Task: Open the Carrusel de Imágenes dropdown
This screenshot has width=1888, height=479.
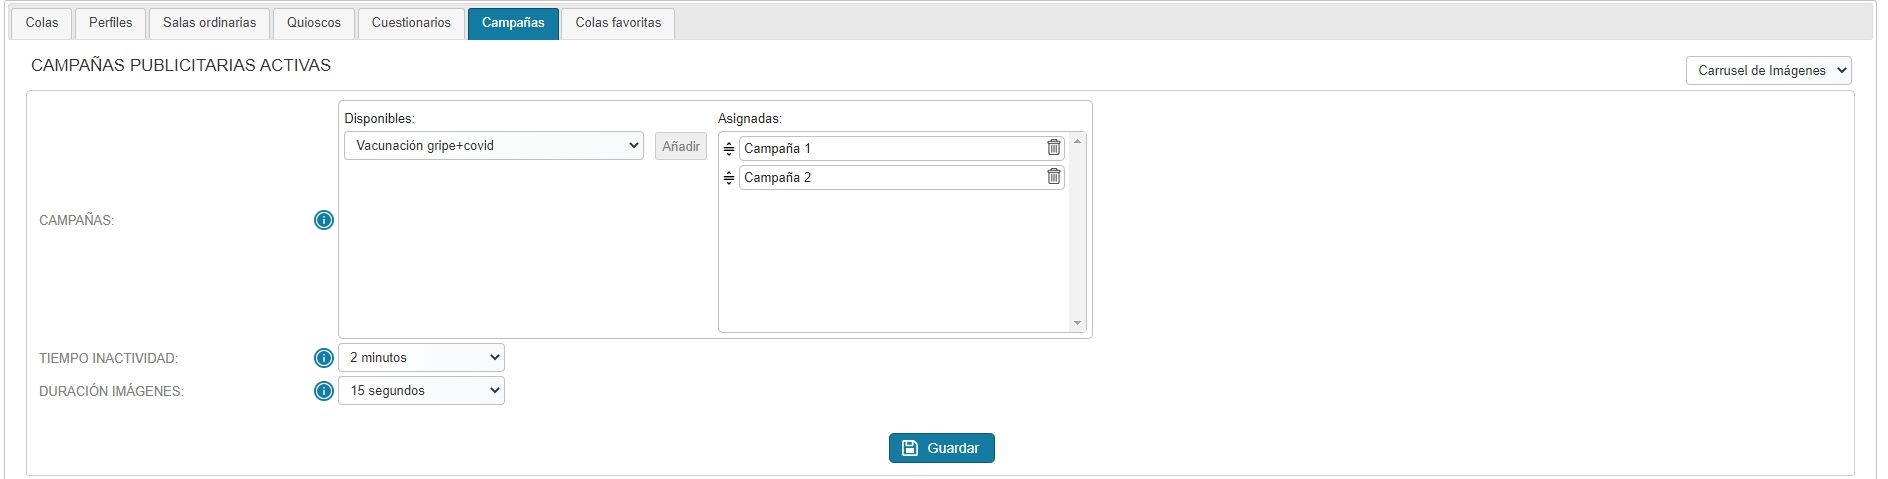Action: point(1769,71)
